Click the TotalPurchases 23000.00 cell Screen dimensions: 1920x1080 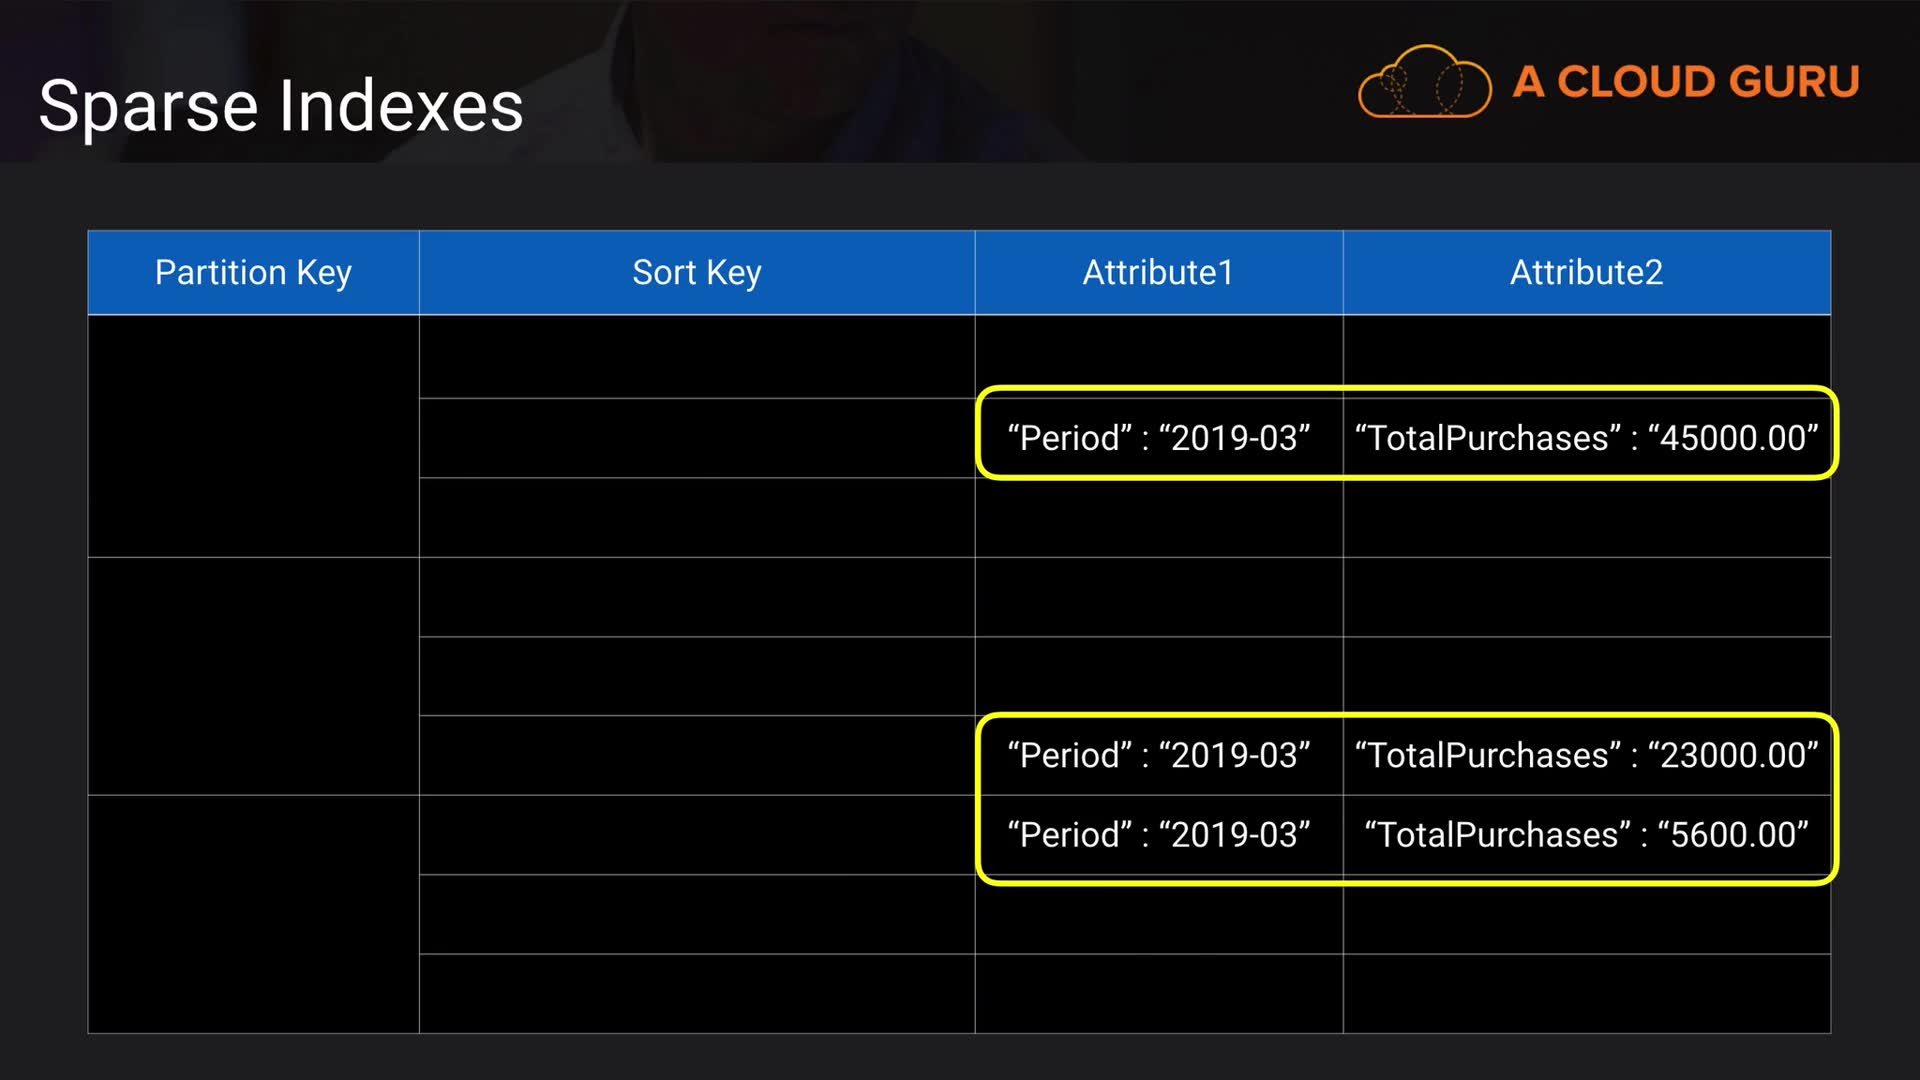tap(1586, 755)
